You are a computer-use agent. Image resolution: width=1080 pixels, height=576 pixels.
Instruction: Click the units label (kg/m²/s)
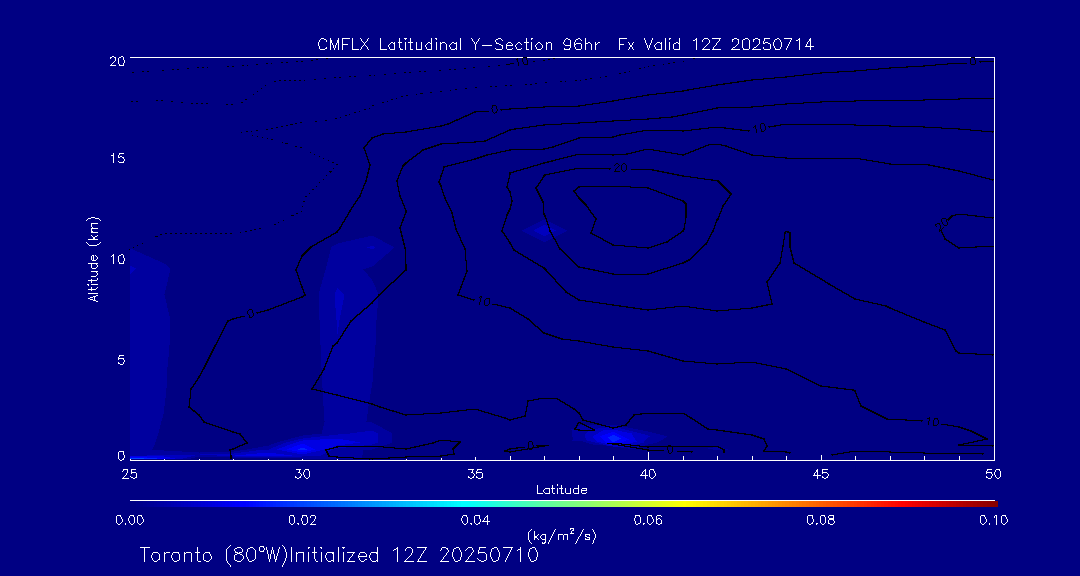(x=561, y=535)
